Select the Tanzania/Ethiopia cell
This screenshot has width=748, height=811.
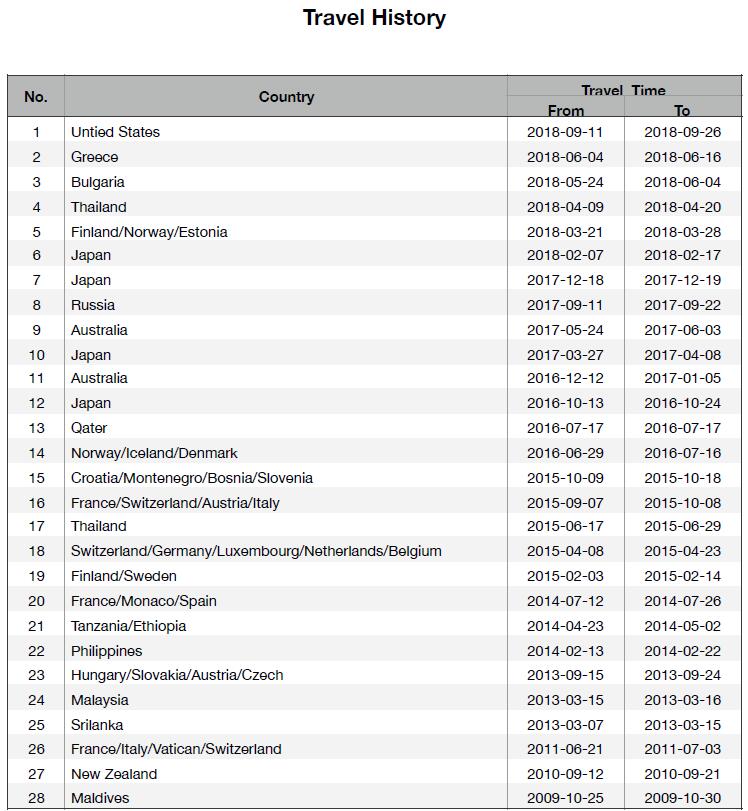tap(128, 626)
